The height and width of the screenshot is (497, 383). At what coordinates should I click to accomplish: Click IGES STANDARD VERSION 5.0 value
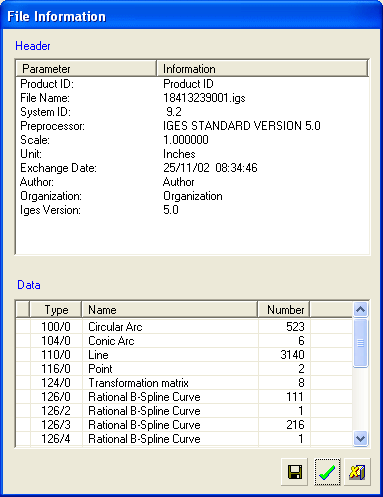242,126
